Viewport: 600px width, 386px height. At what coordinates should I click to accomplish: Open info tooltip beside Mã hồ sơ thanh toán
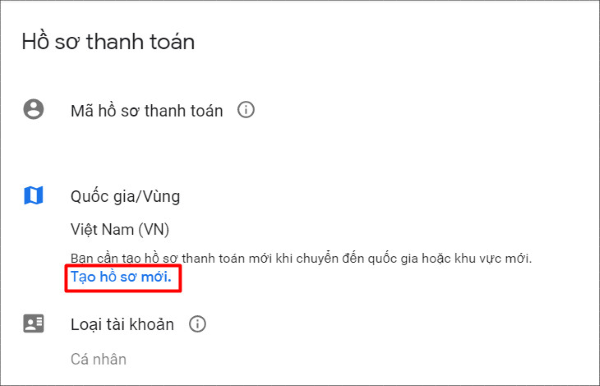coord(246,110)
